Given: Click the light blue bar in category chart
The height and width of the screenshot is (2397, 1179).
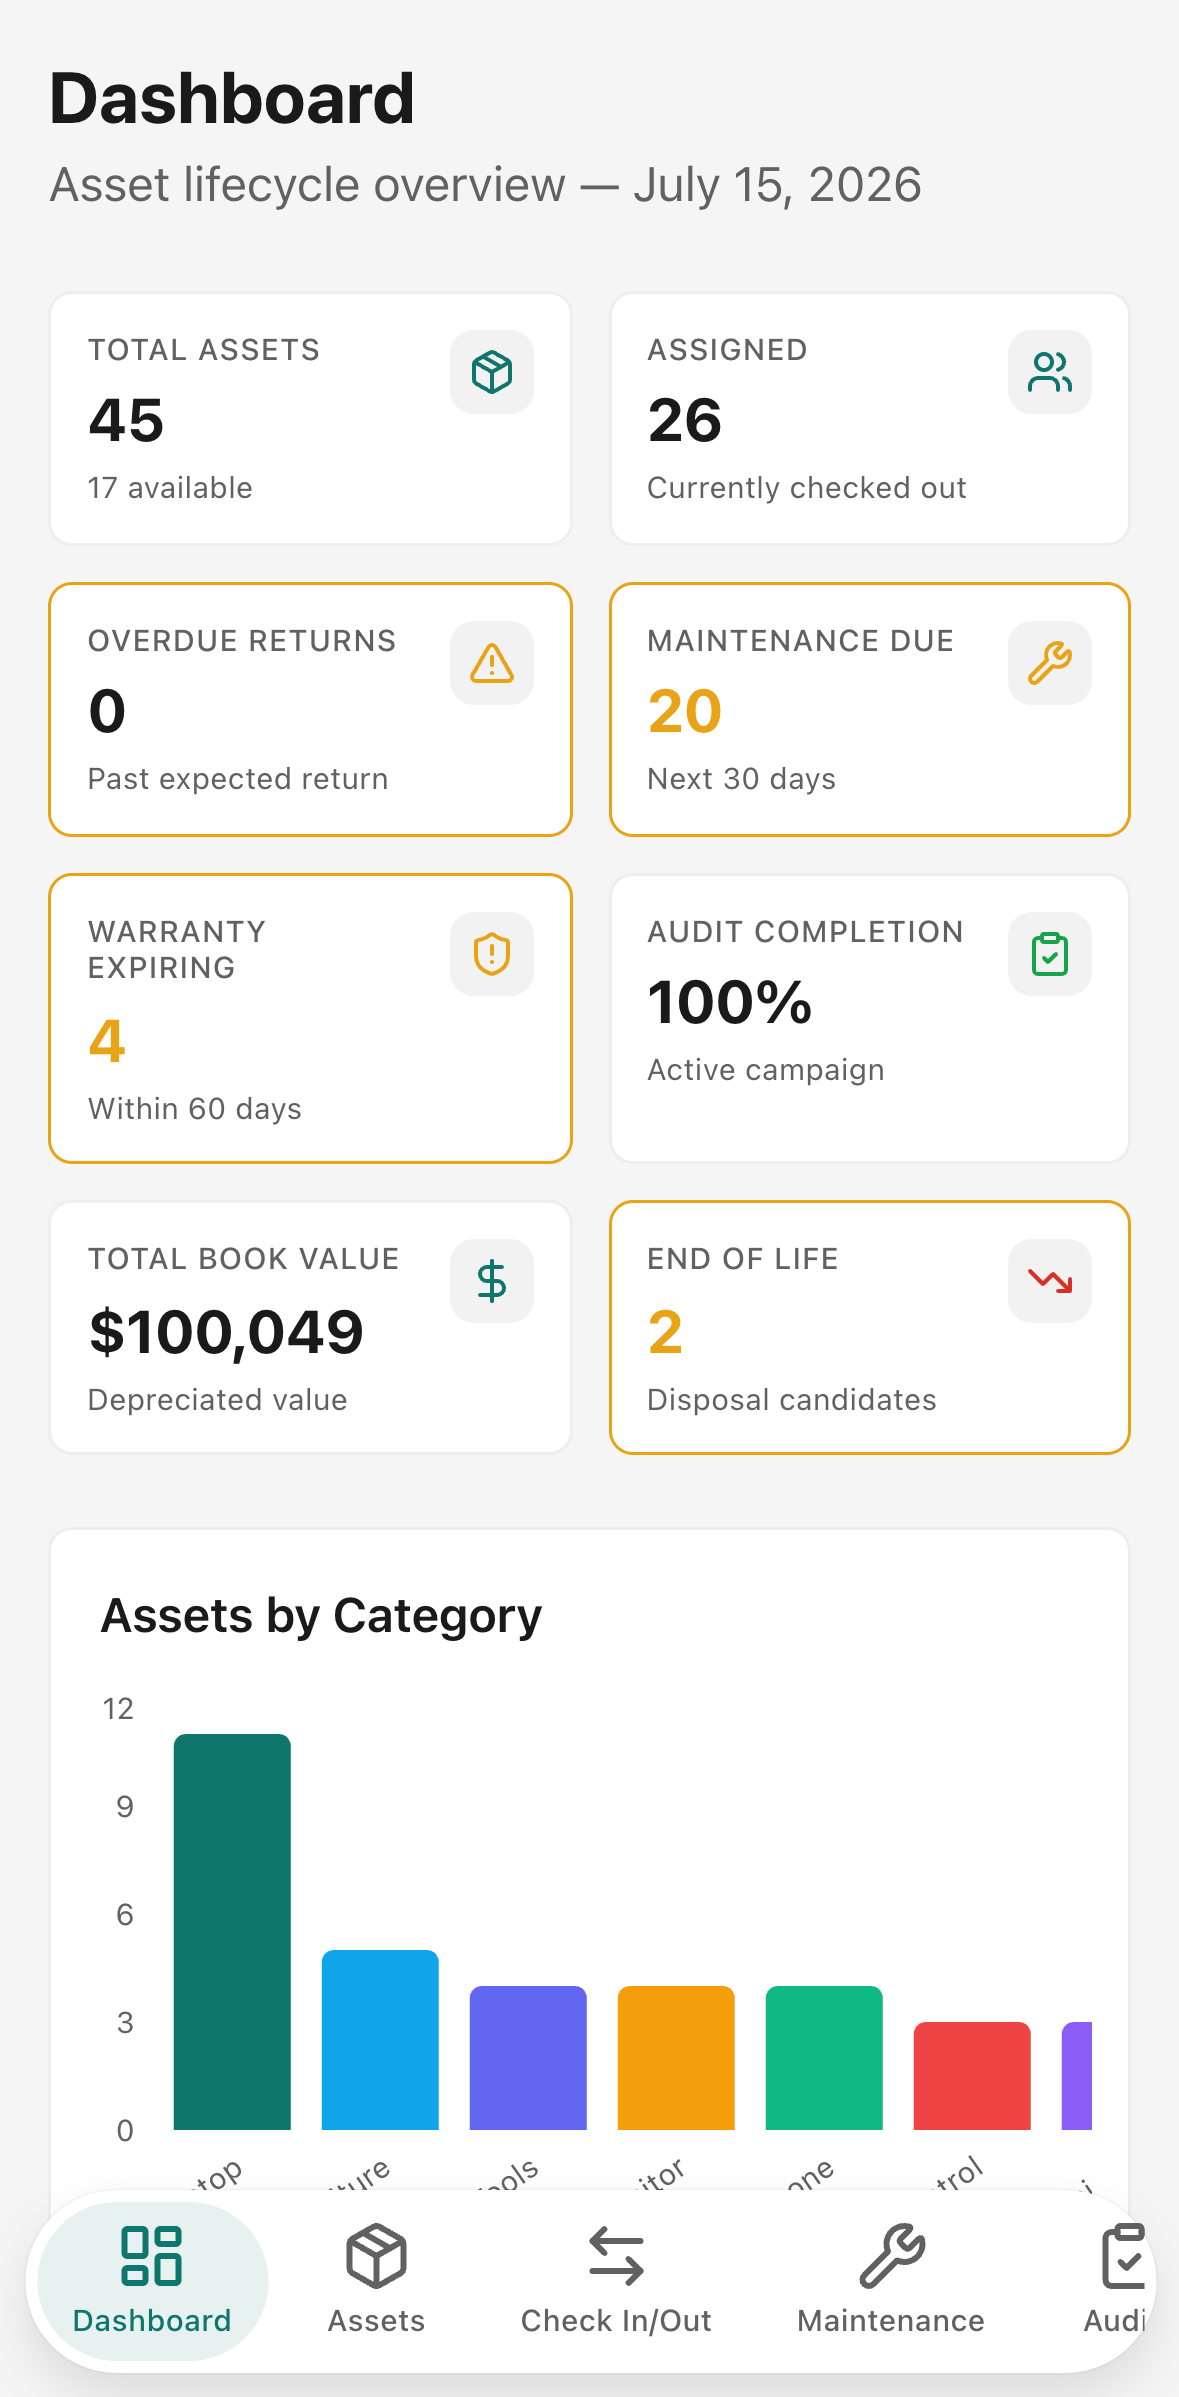Looking at the screenshot, I should tap(380, 2040).
